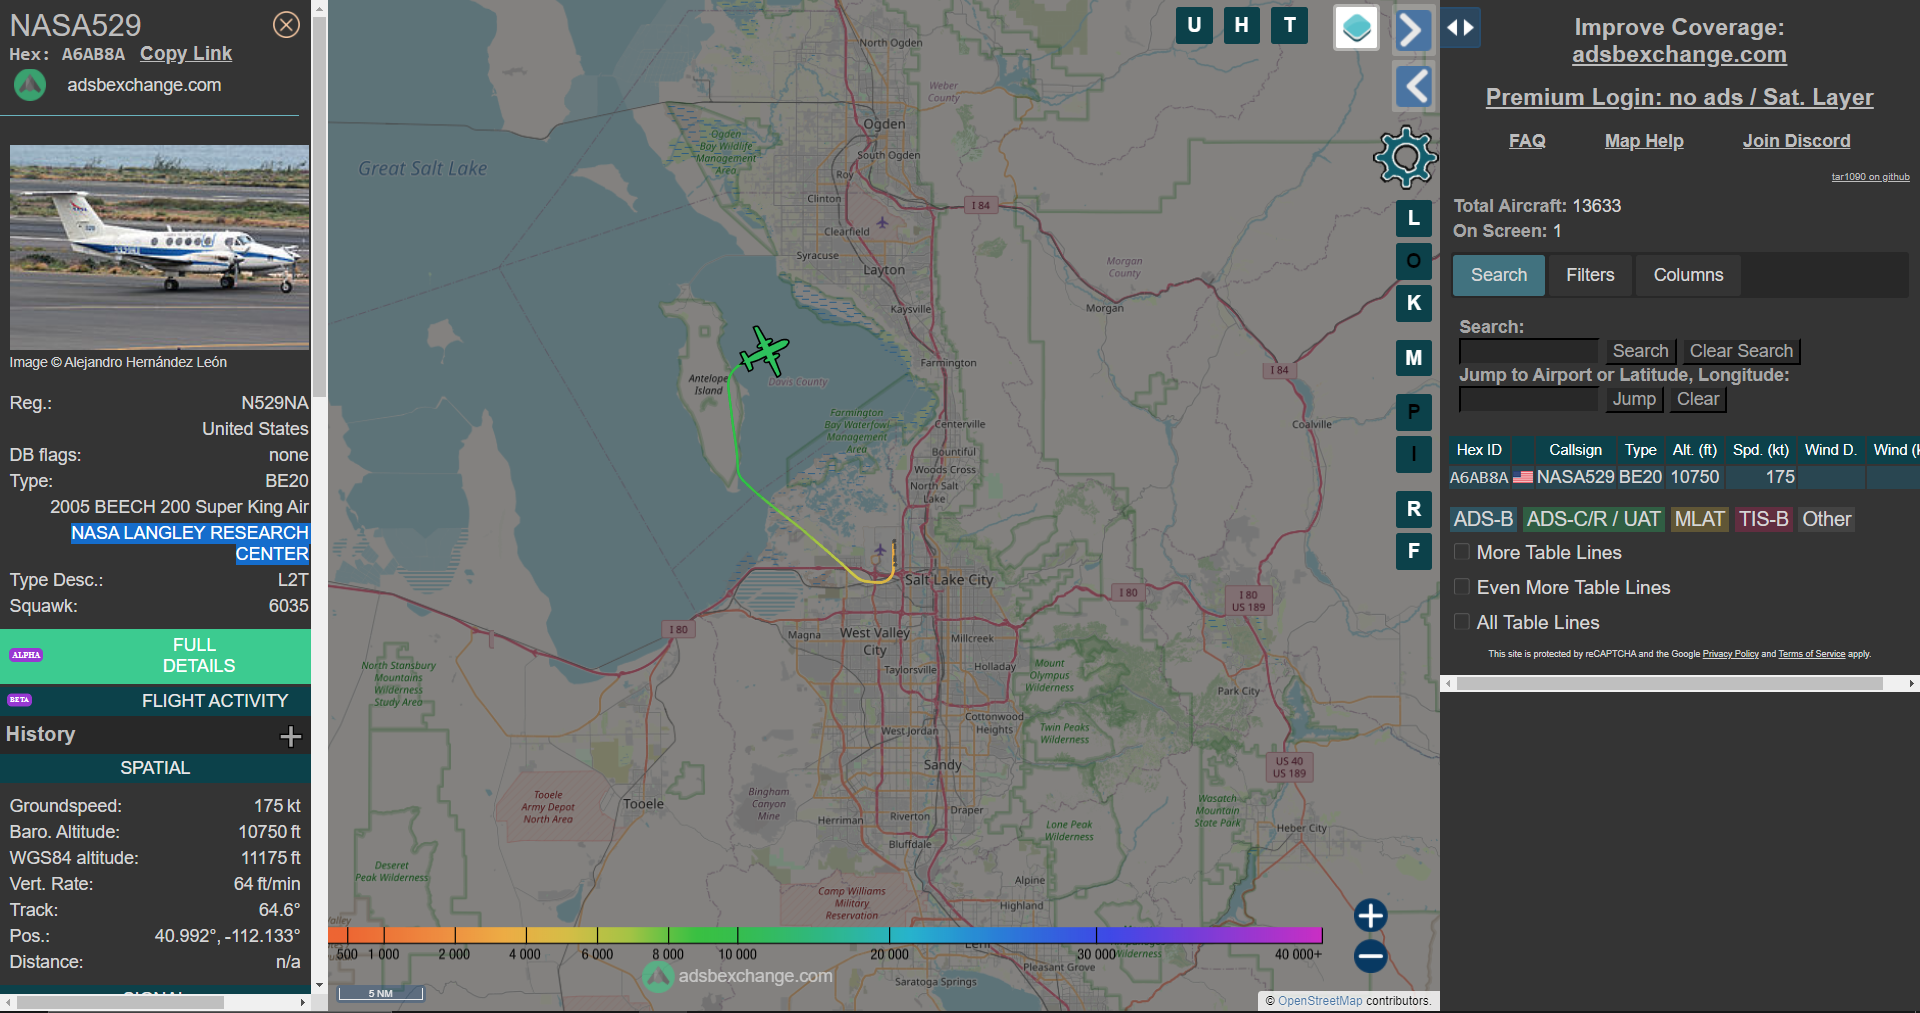The width and height of the screenshot is (1920, 1013).
Task: Click the Clear Search button
Action: click(1741, 351)
